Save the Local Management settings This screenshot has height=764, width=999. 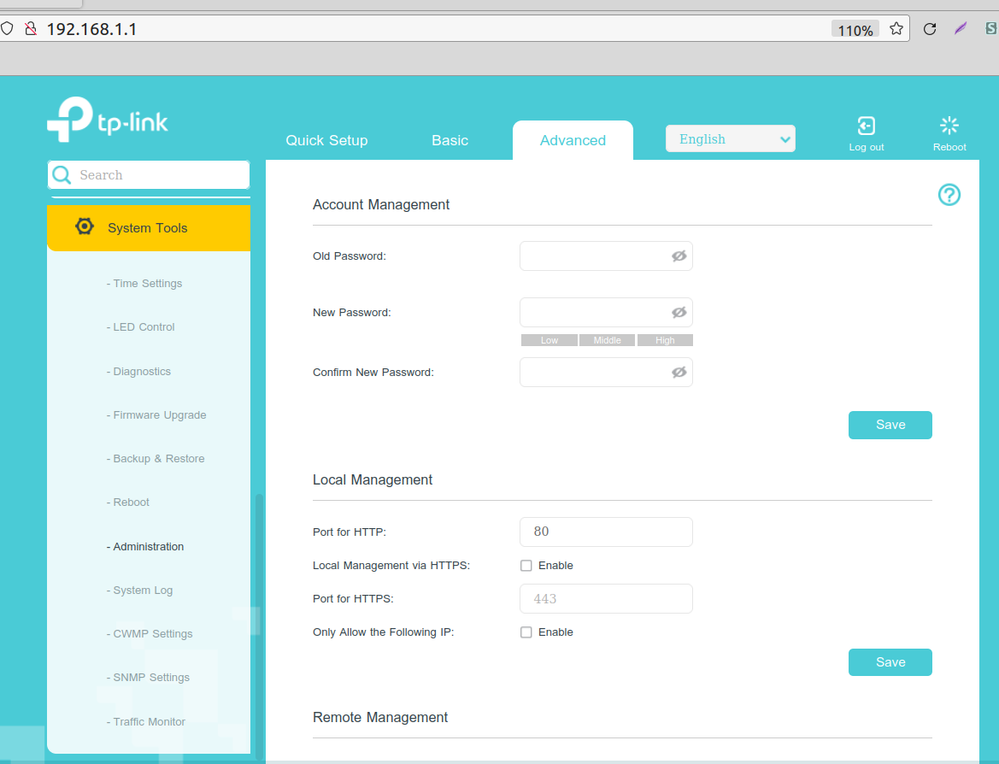point(890,662)
